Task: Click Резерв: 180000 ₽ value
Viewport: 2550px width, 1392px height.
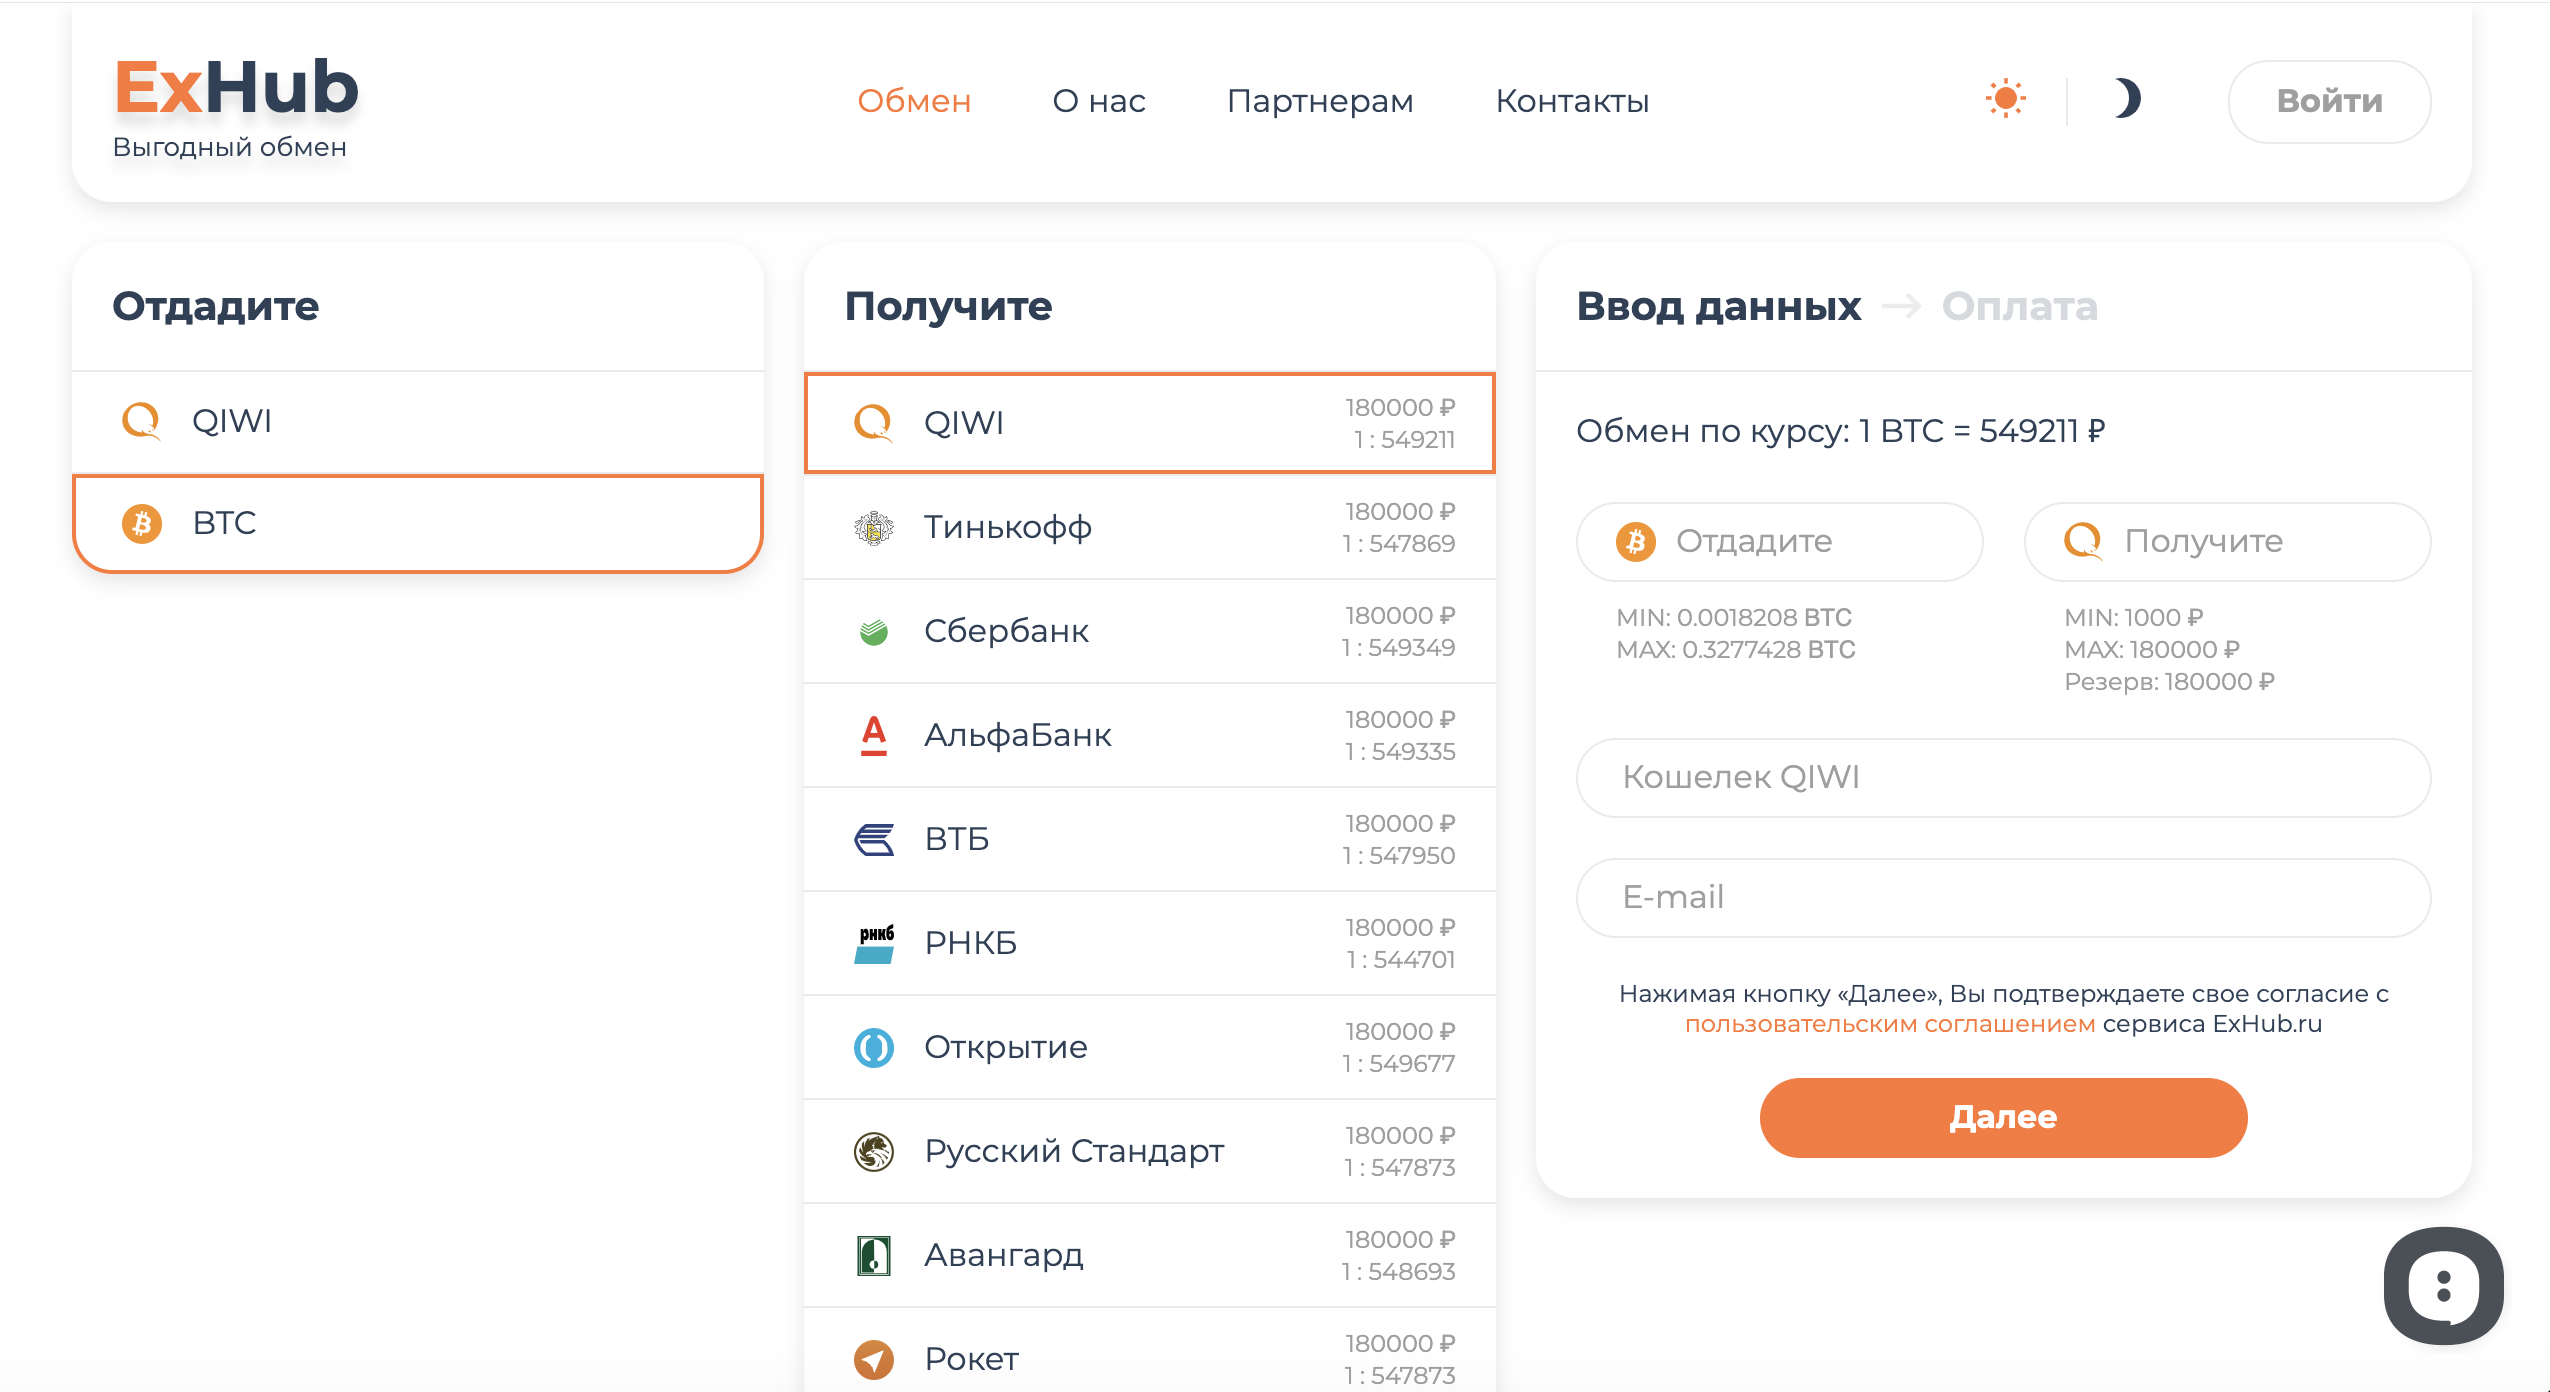Action: click(x=2169, y=682)
